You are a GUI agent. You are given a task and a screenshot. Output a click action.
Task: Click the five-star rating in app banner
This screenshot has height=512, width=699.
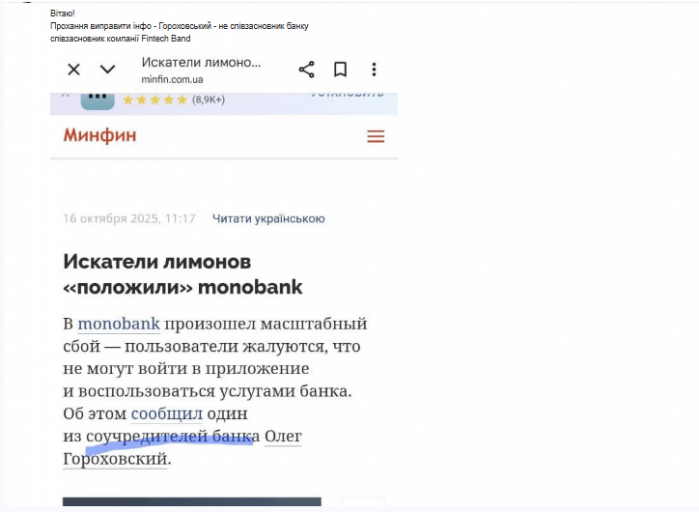[x=155, y=100]
